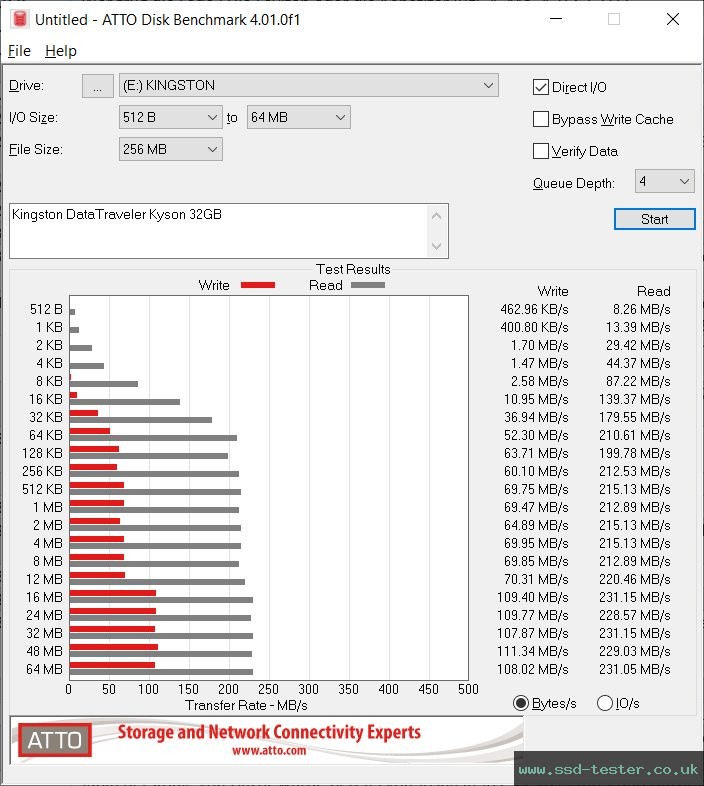Open the 256 MB file size dropdown
The image size is (704, 786).
click(x=170, y=149)
